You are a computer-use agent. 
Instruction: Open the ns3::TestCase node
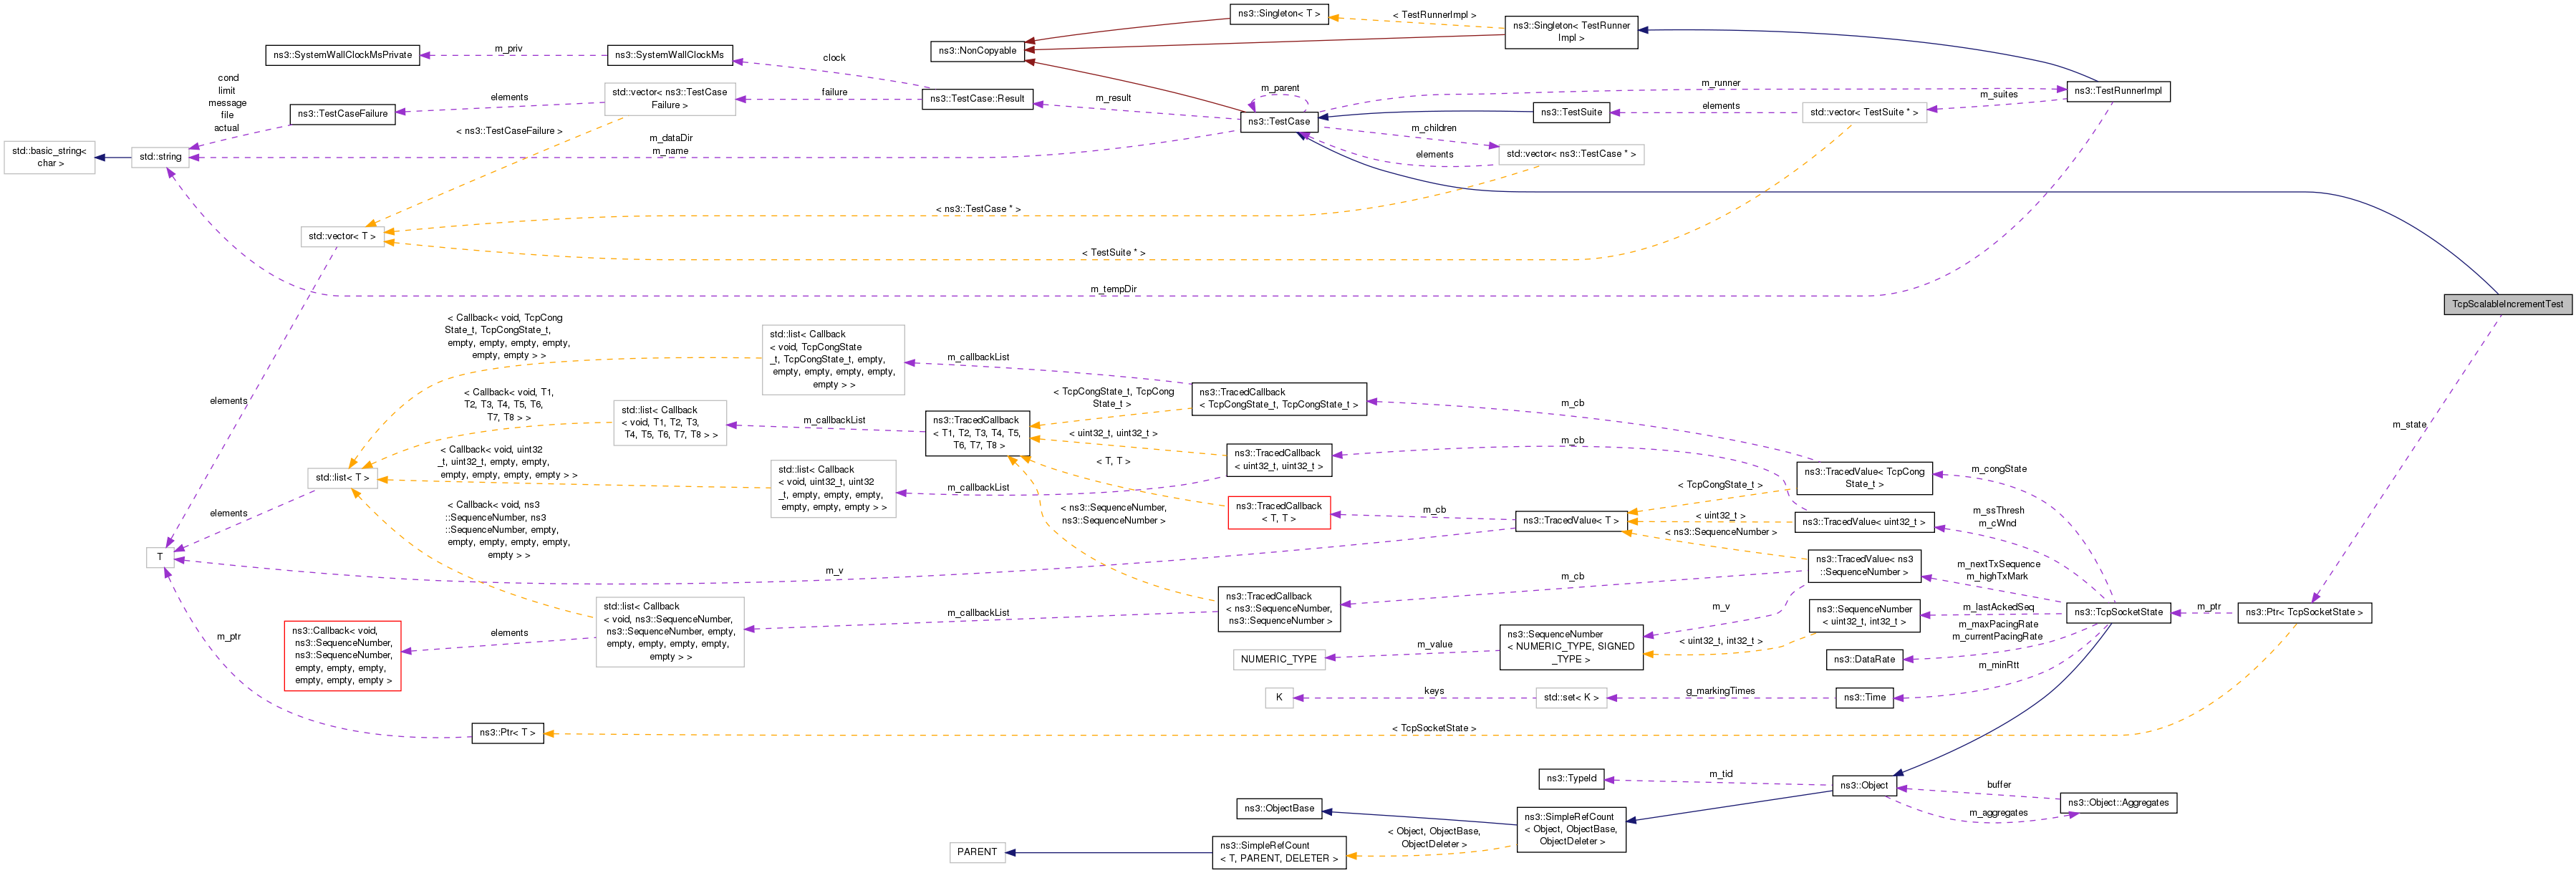pyautogui.click(x=1278, y=122)
